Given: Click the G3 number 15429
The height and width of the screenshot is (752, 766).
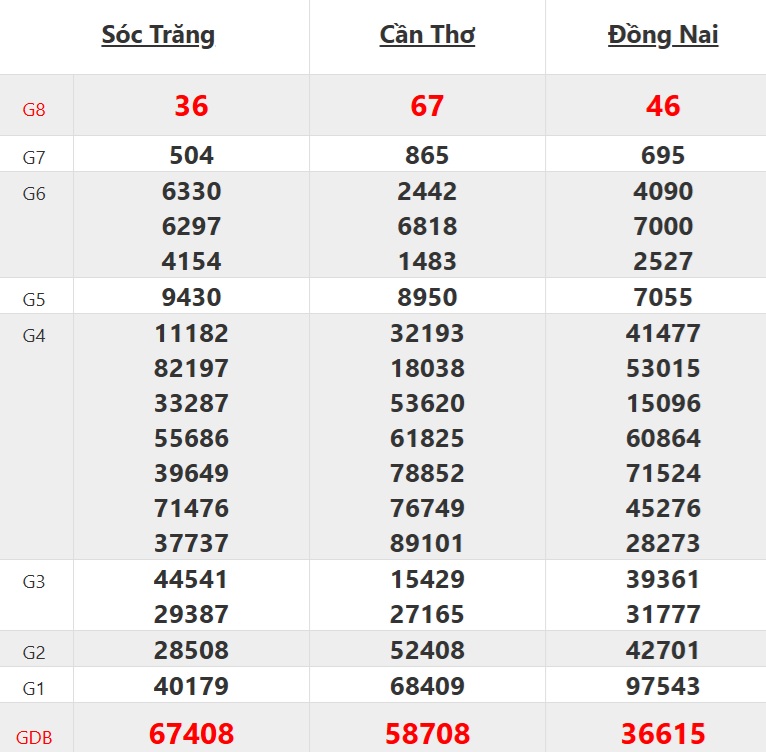Looking at the screenshot, I should click(x=427, y=579).
